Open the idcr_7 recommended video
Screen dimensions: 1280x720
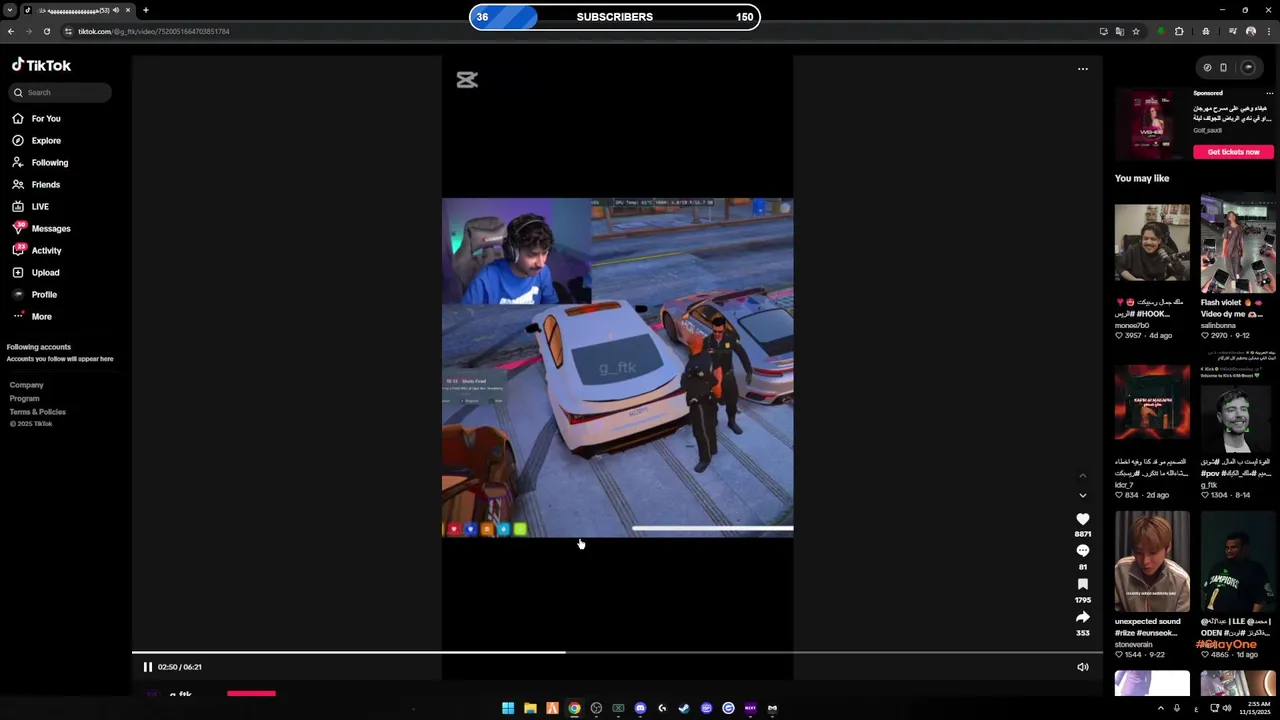(x=1152, y=402)
